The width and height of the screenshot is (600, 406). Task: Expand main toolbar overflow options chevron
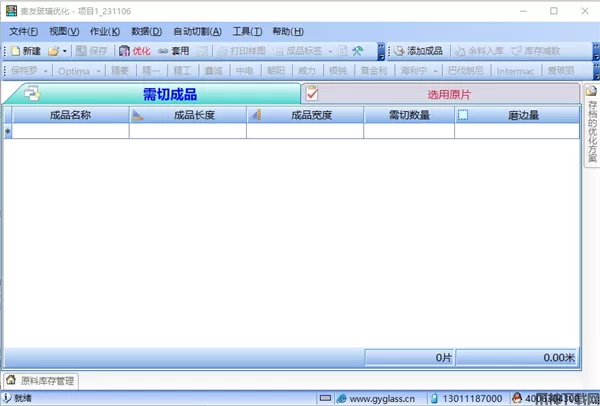tap(381, 52)
